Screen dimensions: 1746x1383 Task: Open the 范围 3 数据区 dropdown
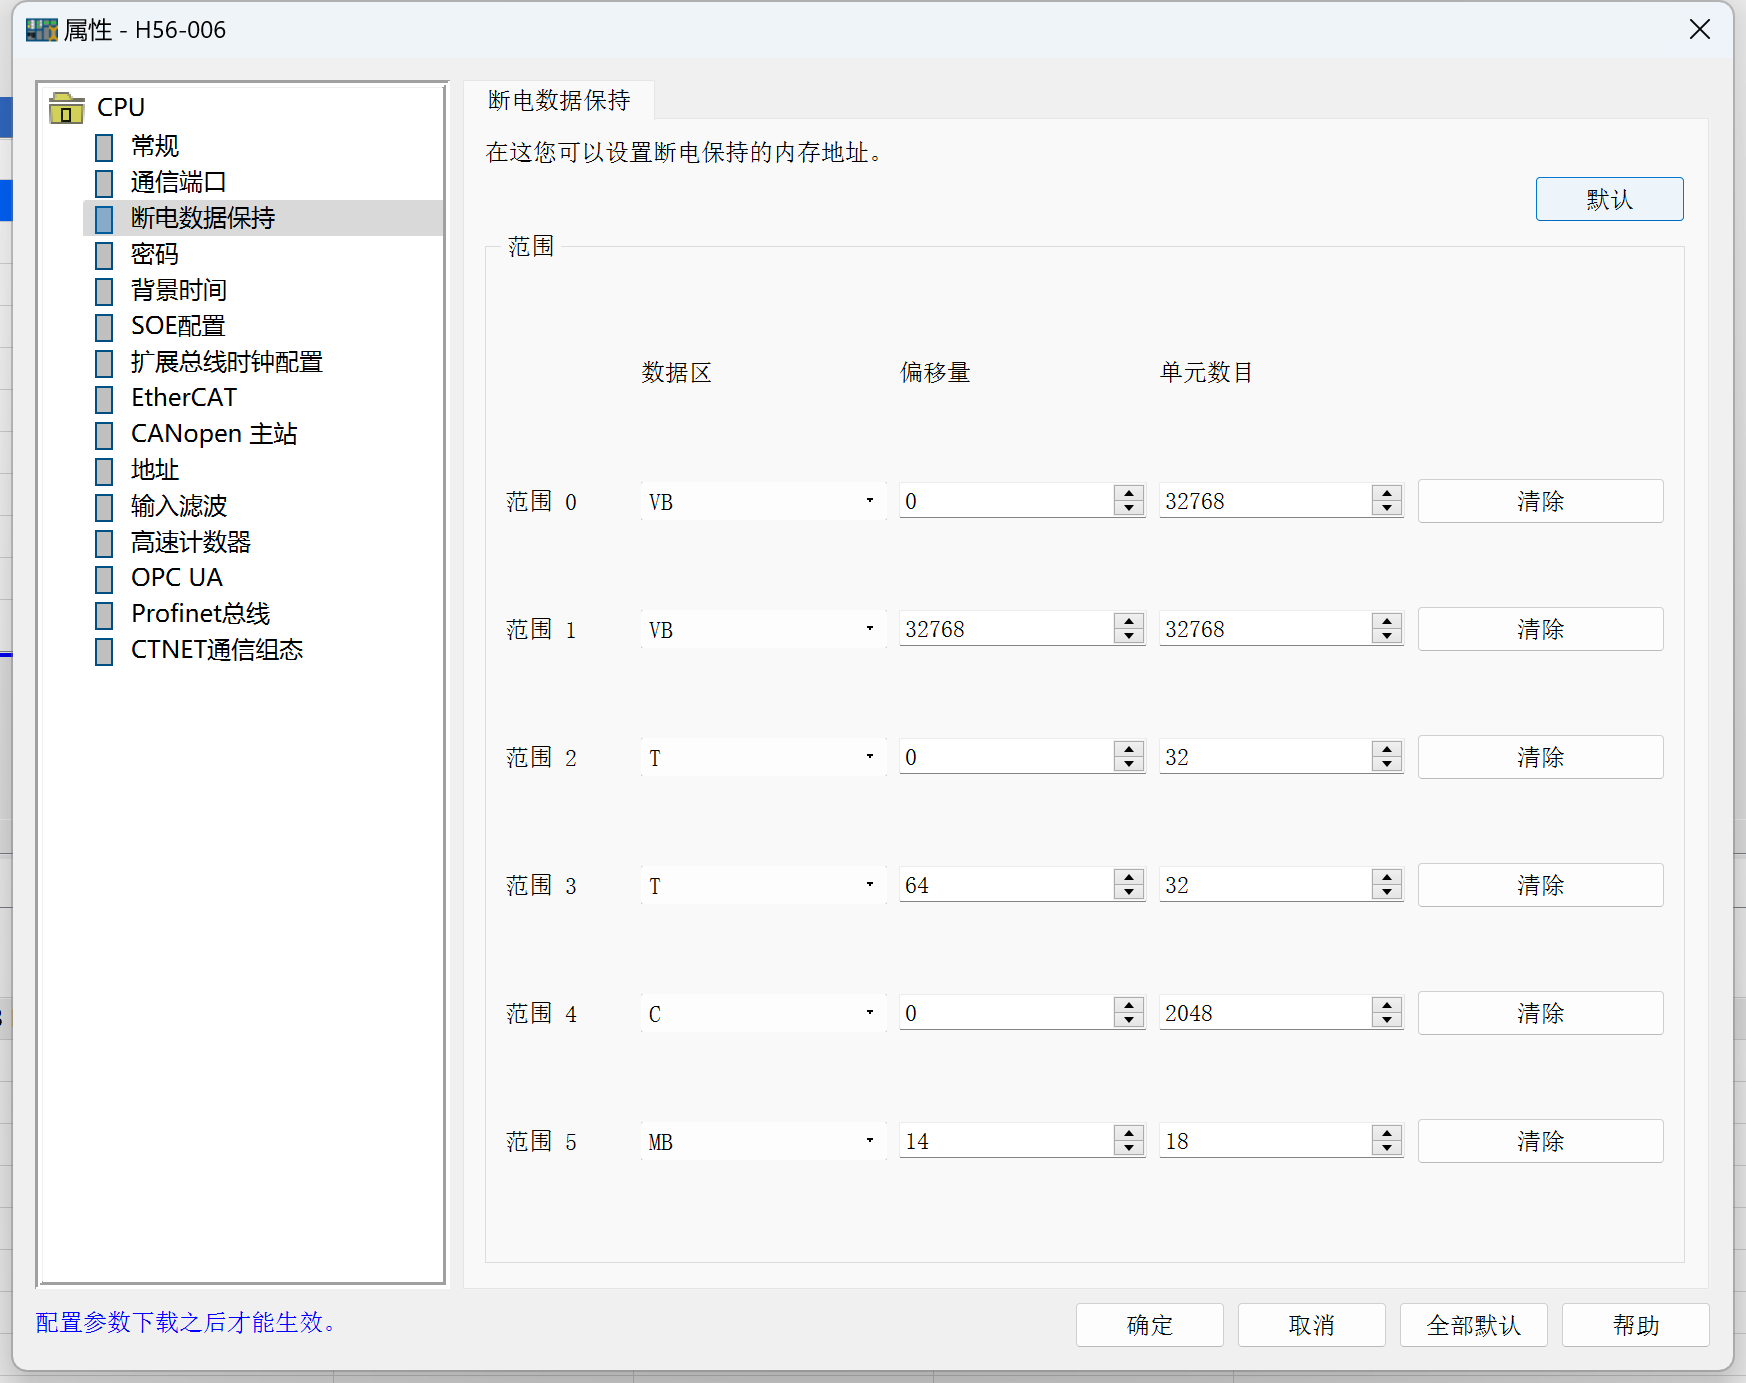pos(763,885)
